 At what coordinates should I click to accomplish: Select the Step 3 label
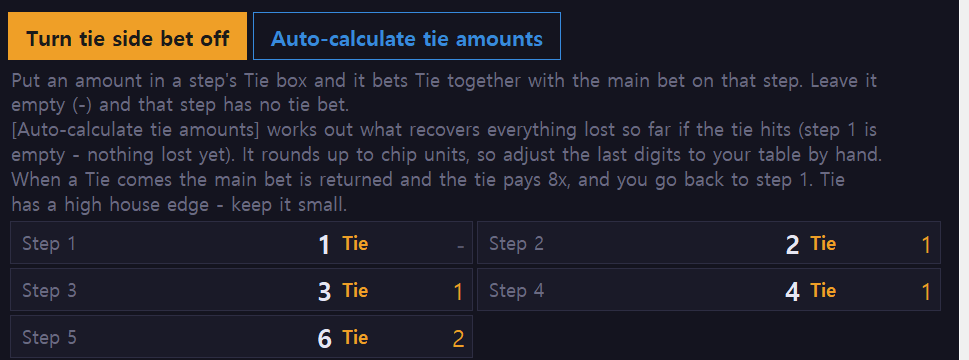tap(49, 290)
